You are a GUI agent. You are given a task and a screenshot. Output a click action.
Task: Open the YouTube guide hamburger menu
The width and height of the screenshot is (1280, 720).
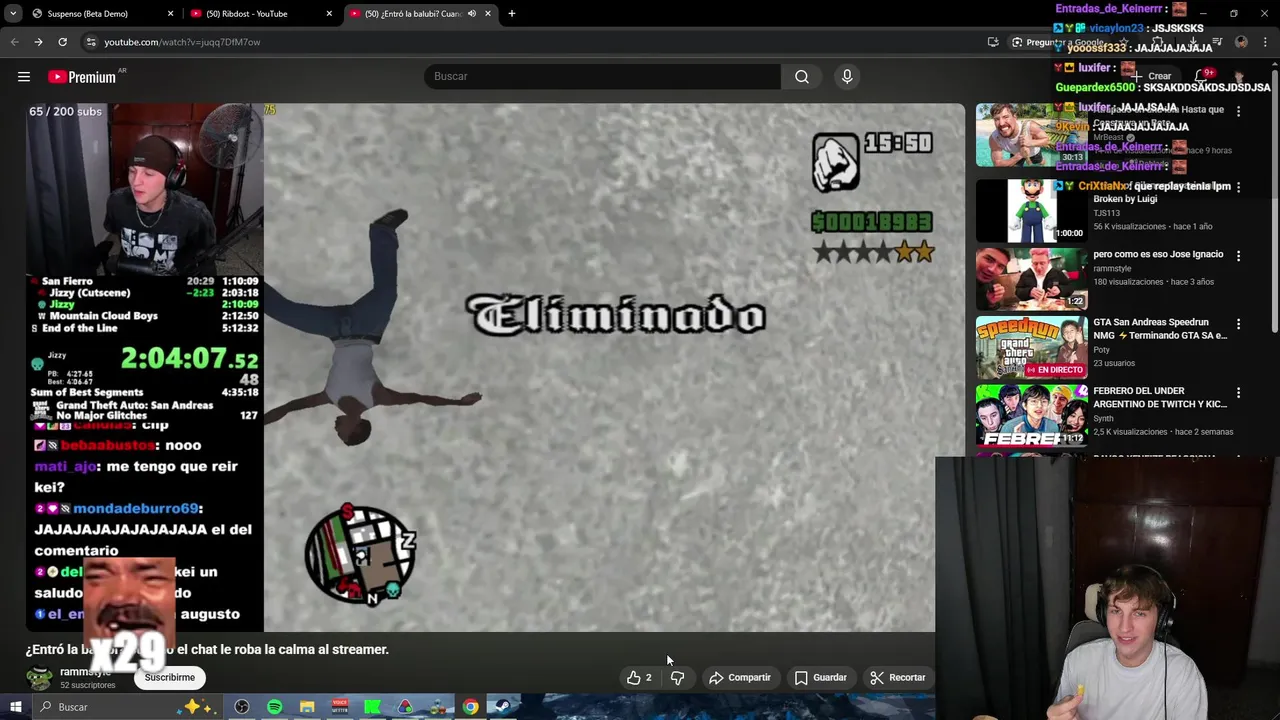point(24,76)
